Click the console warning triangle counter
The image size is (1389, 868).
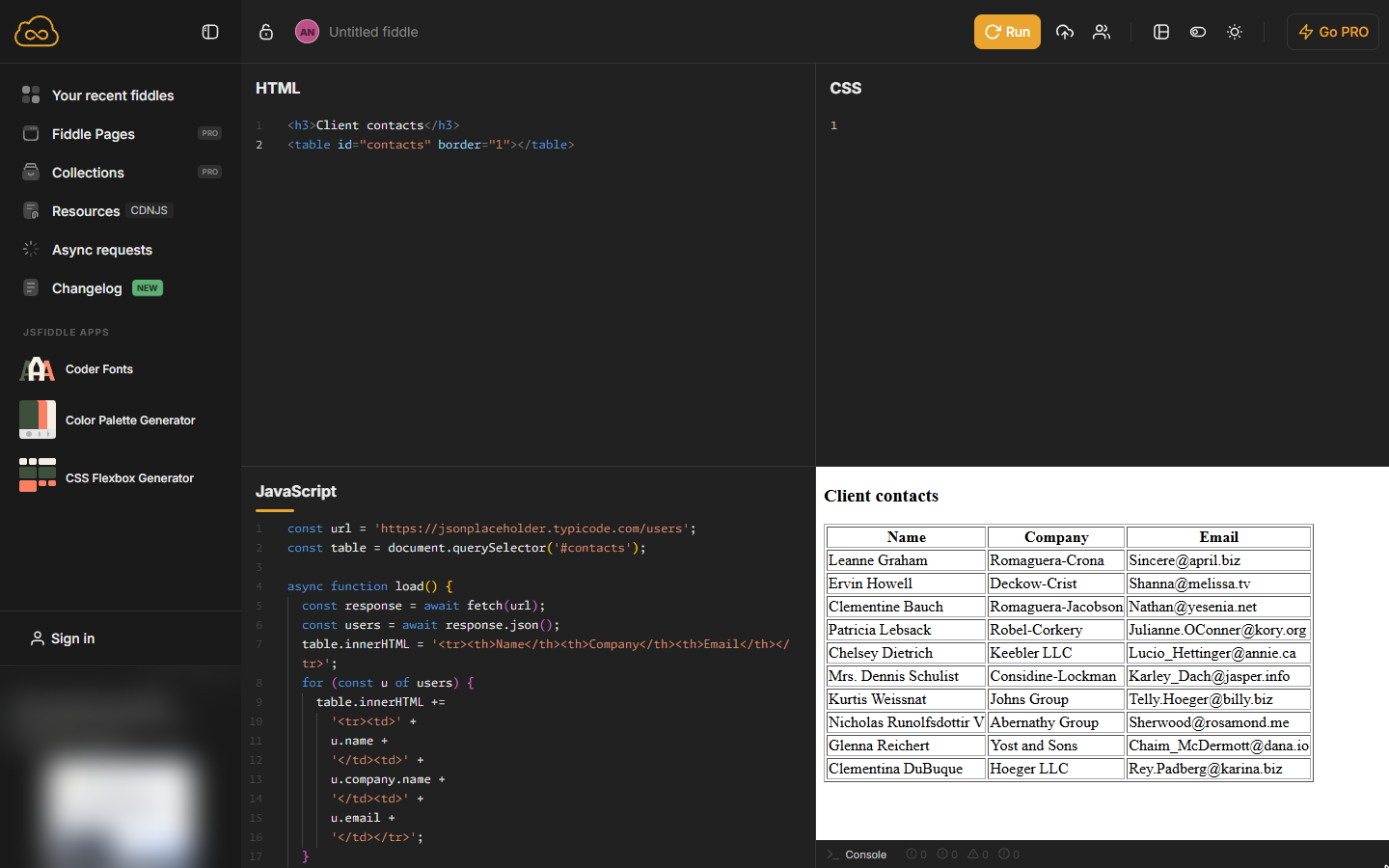[x=979, y=855]
